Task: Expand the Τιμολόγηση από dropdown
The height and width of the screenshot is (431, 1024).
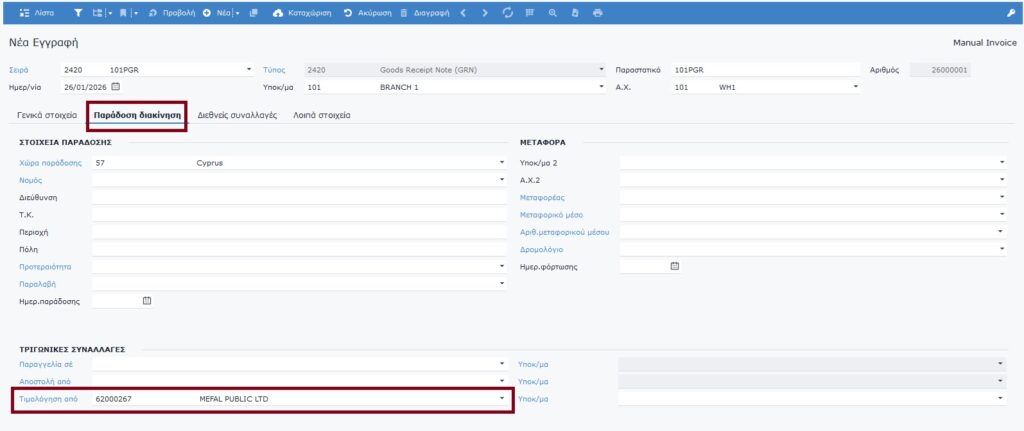Action: click(502, 399)
